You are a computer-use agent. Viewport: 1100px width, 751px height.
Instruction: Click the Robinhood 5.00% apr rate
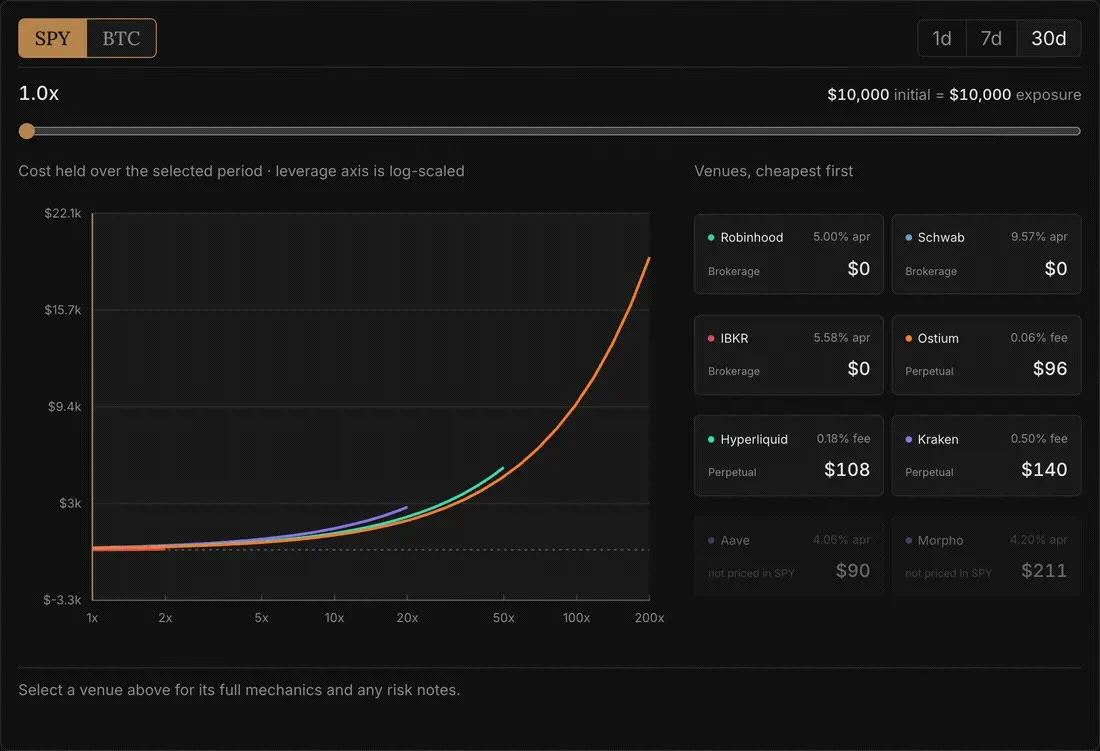coord(841,237)
